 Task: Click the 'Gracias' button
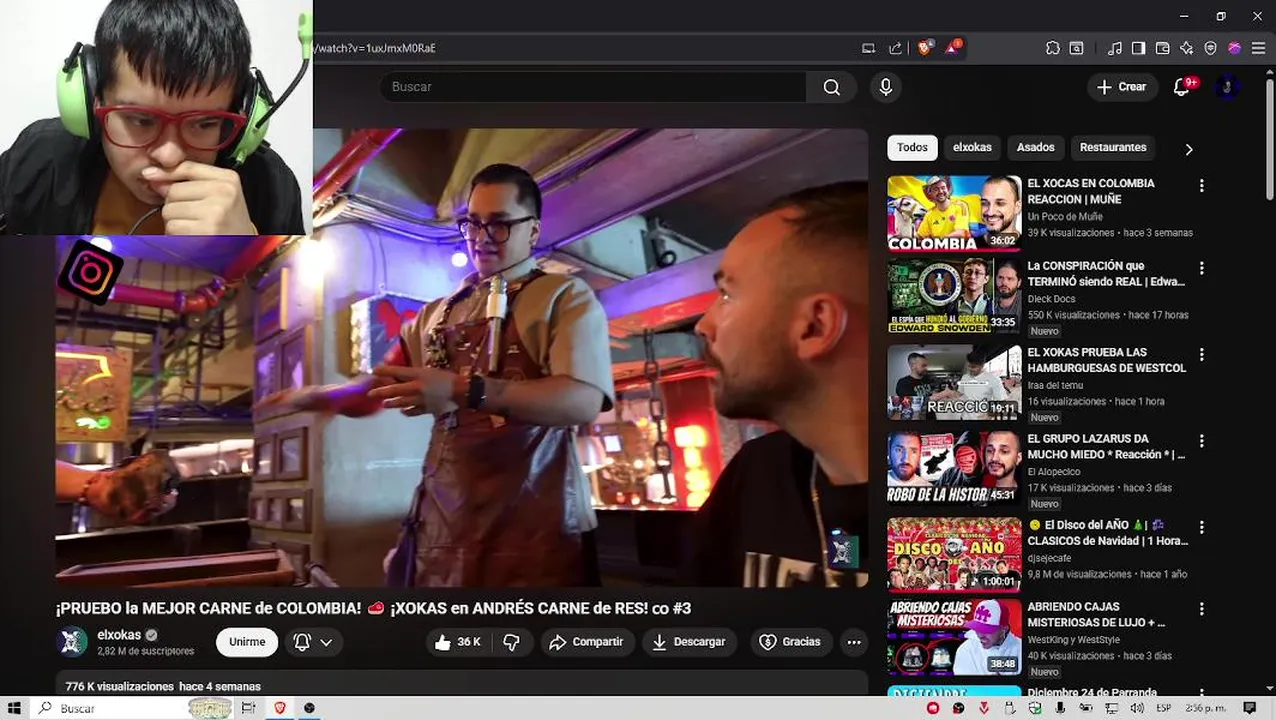[x=790, y=642]
